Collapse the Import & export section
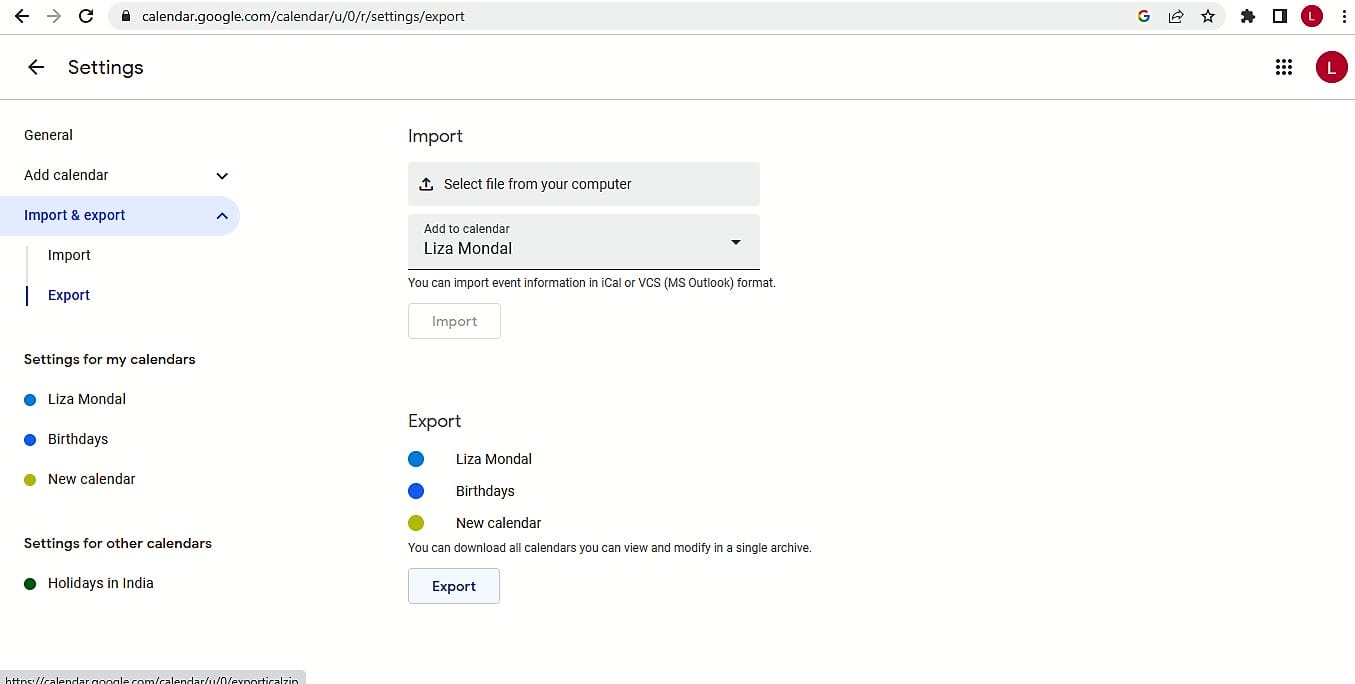Image resolution: width=1355 pixels, height=684 pixels. tap(221, 215)
